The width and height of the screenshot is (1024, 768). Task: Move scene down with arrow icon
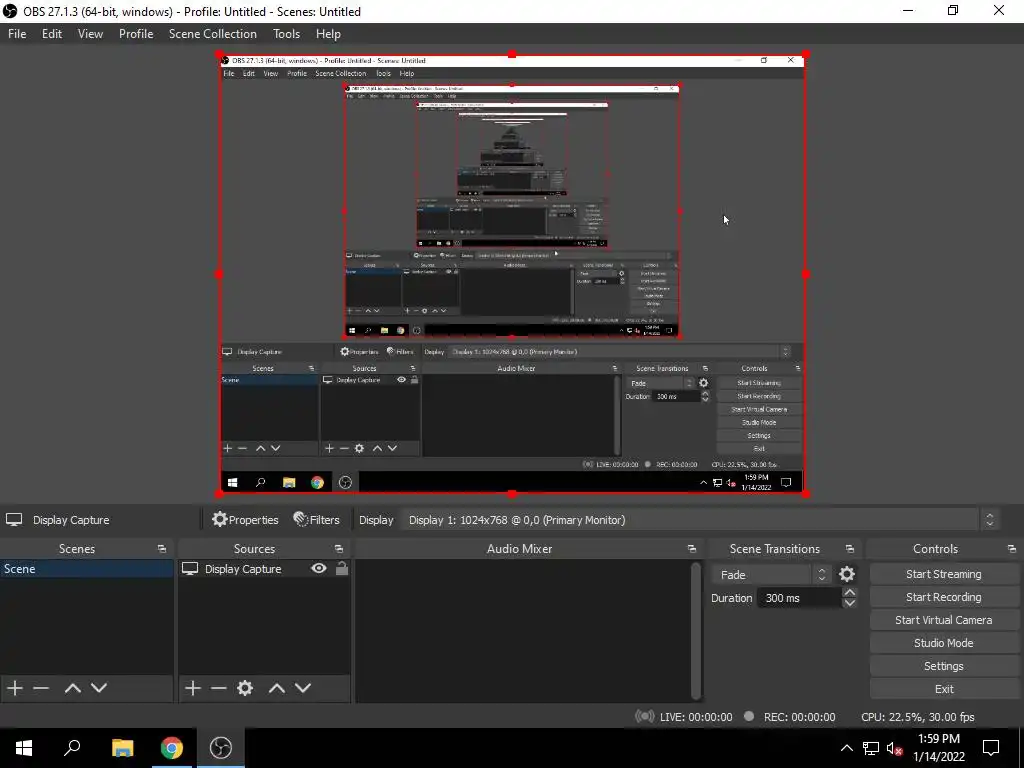(x=99, y=688)
